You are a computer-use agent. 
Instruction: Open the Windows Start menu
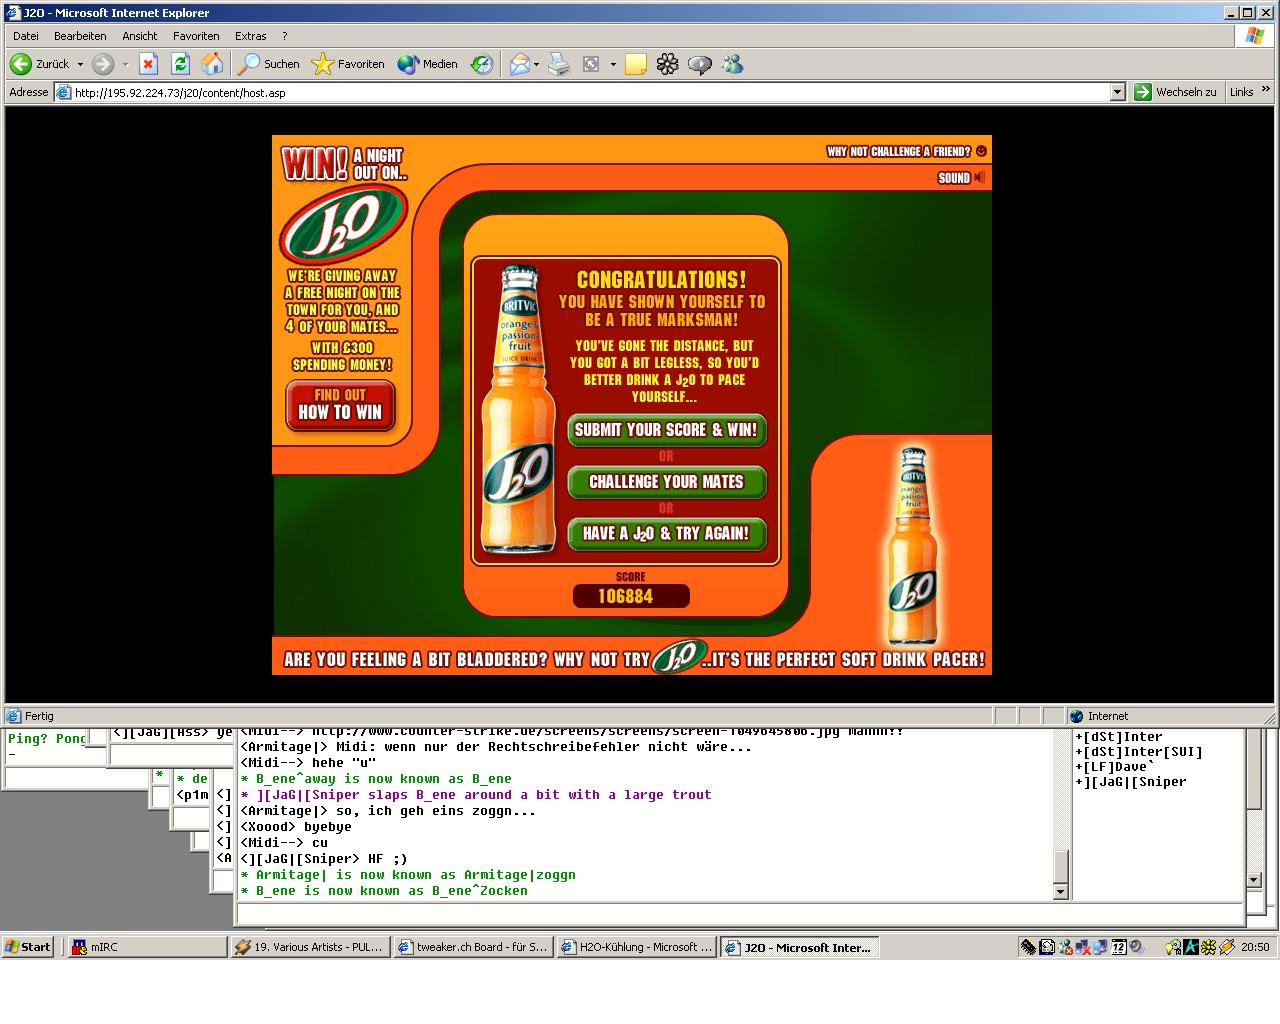pyautogui.click(x=28, y=947)
